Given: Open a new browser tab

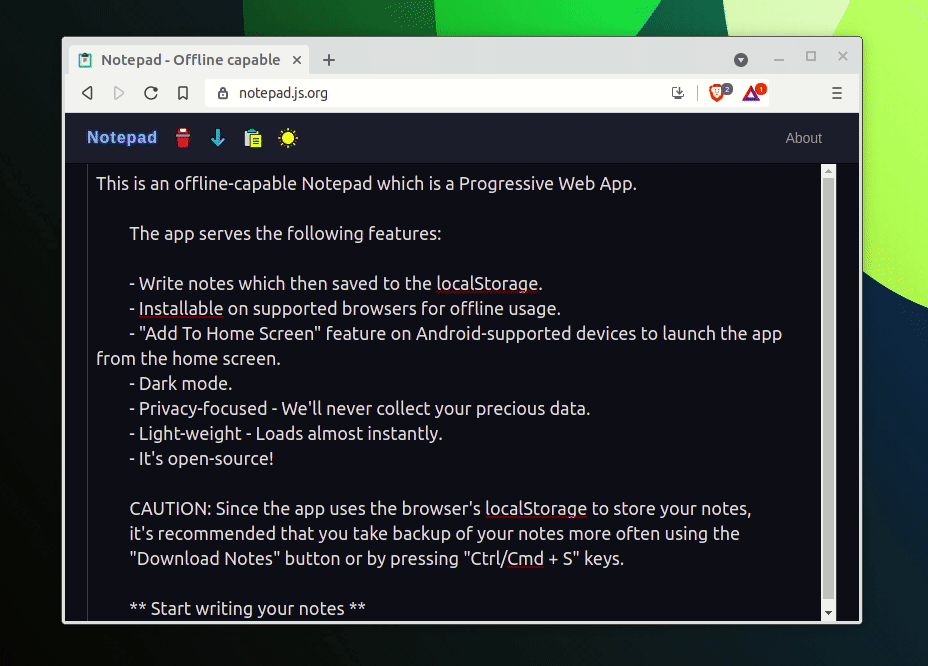Looking at the screenshot, I should [329, 60].
